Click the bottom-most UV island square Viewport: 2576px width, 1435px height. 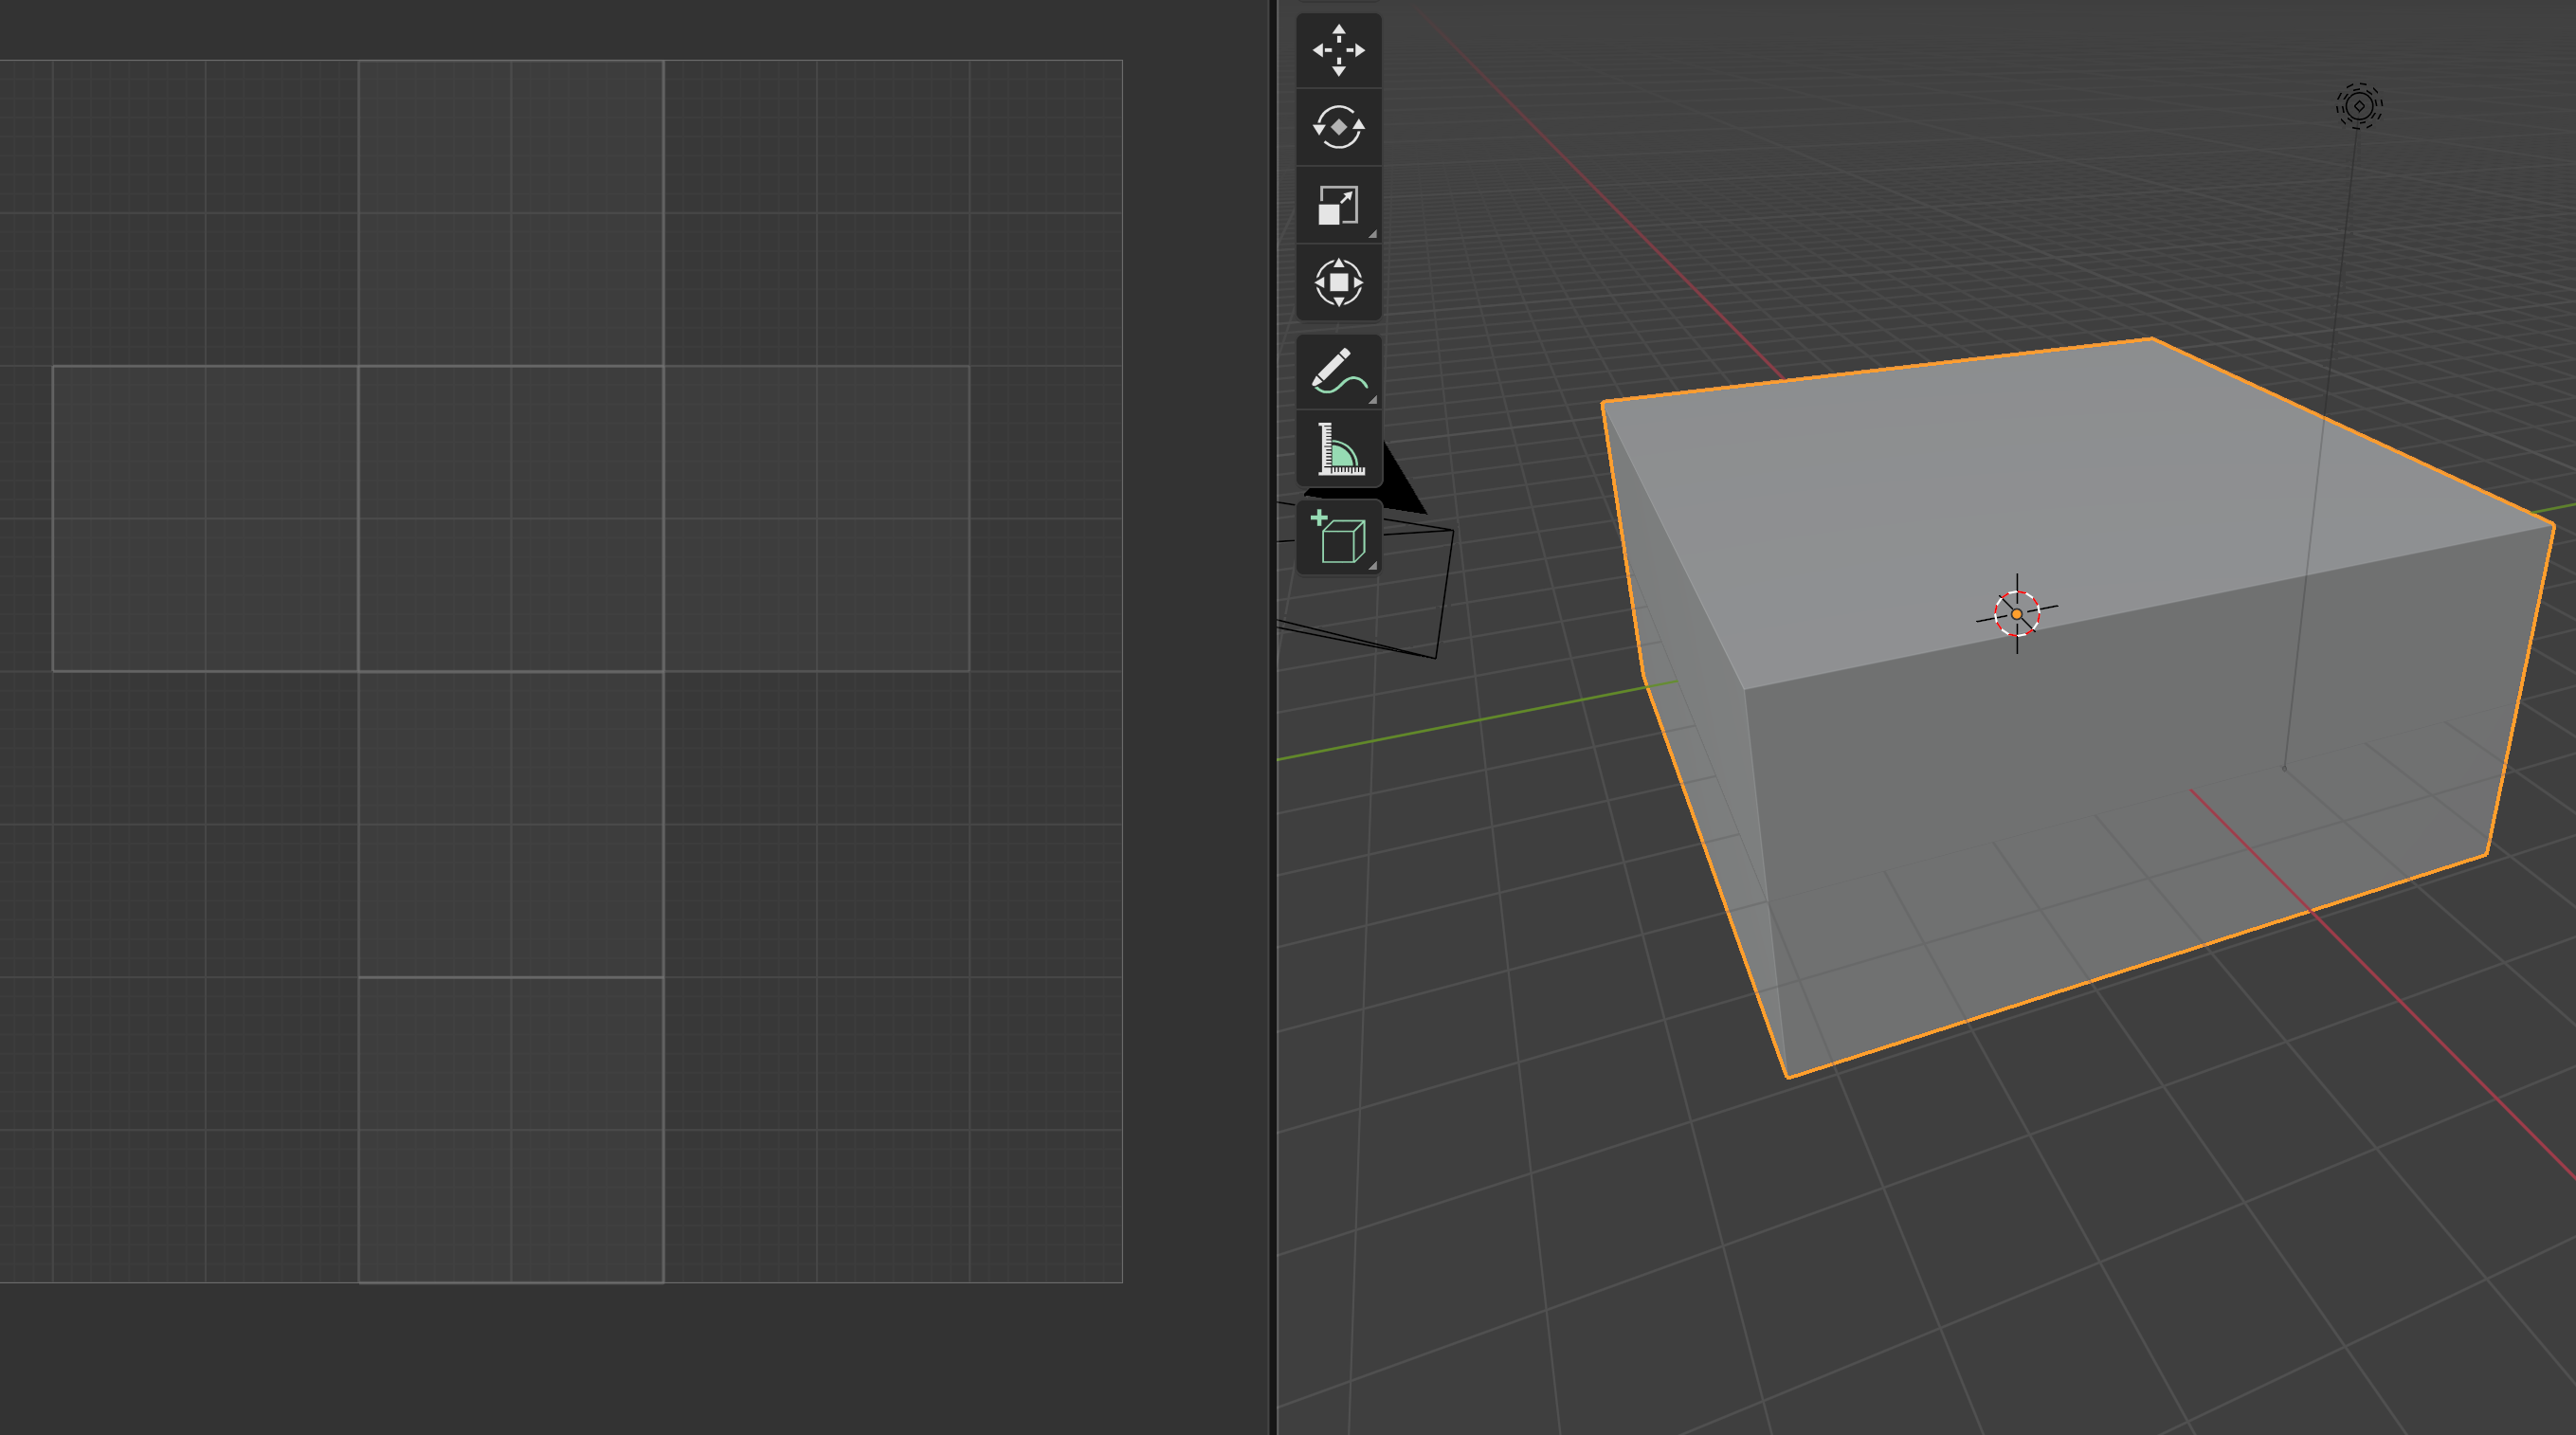click(510, 1130)
